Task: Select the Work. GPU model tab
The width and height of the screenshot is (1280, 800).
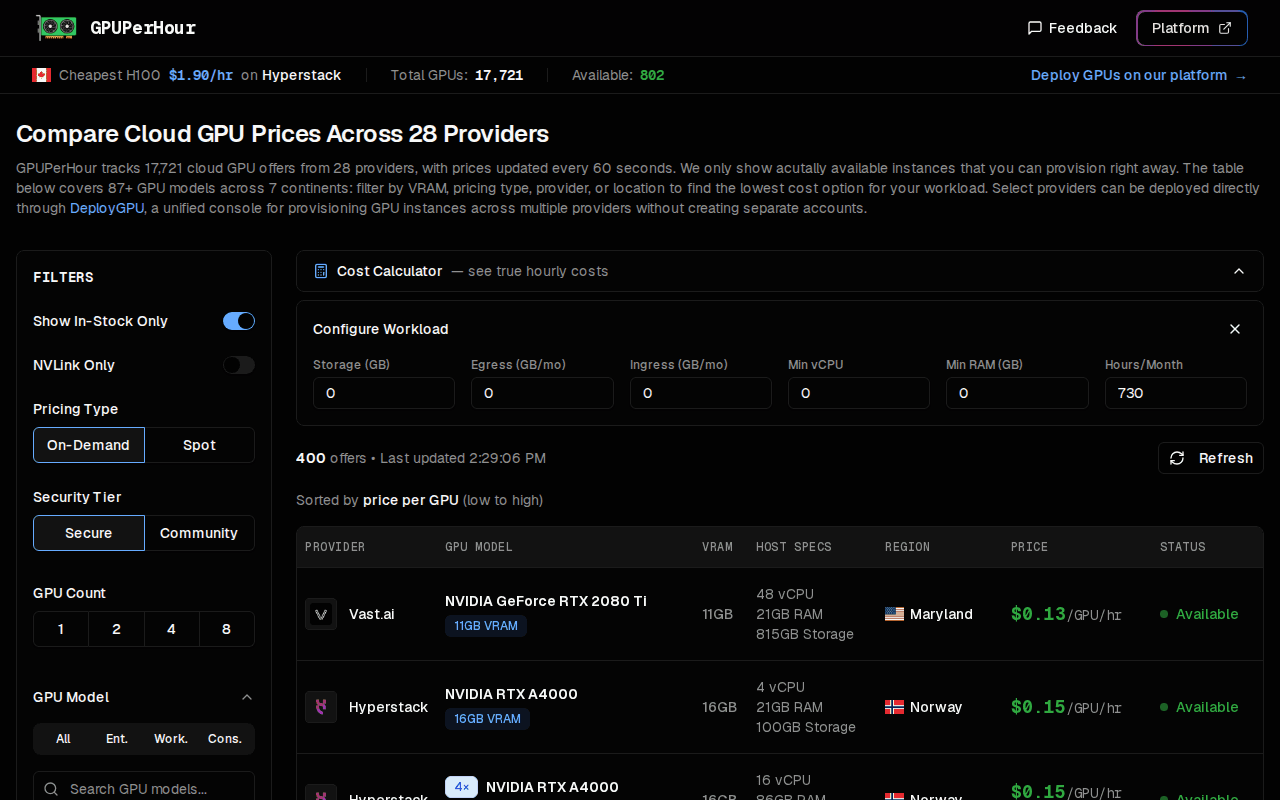Action: (x=171, y=739)
